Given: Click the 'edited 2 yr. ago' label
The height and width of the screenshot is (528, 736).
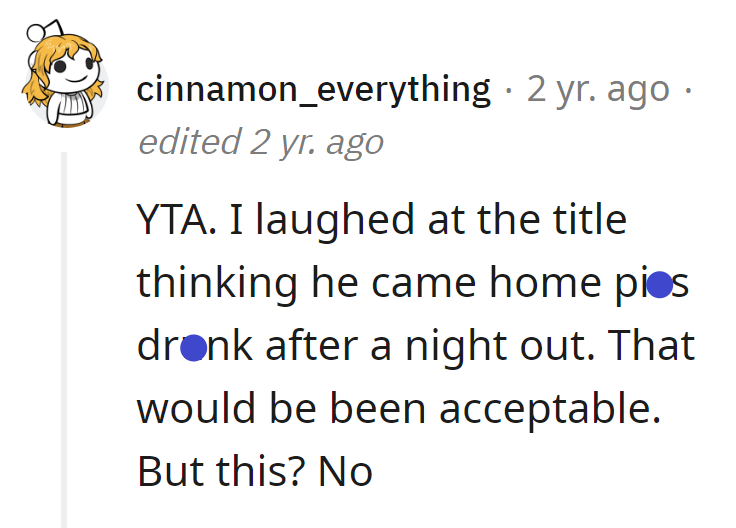Looking at the screenshot, I should 261,142.
